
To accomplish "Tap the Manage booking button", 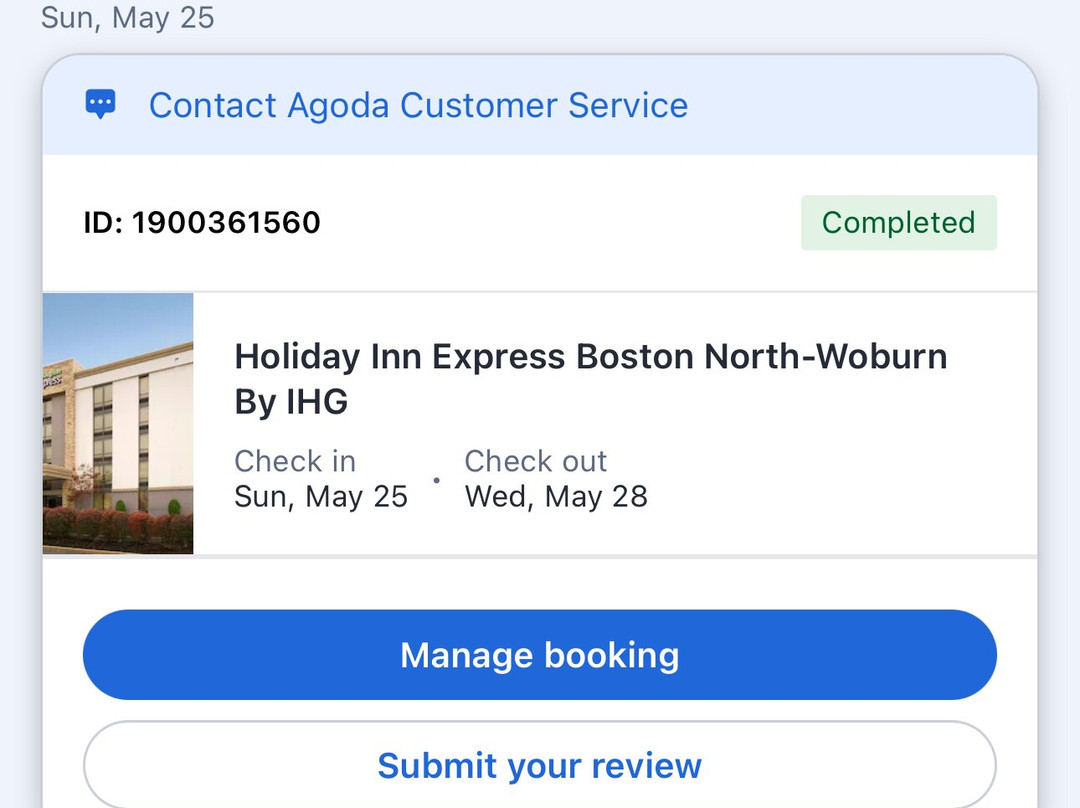I will tap(540, 655).
